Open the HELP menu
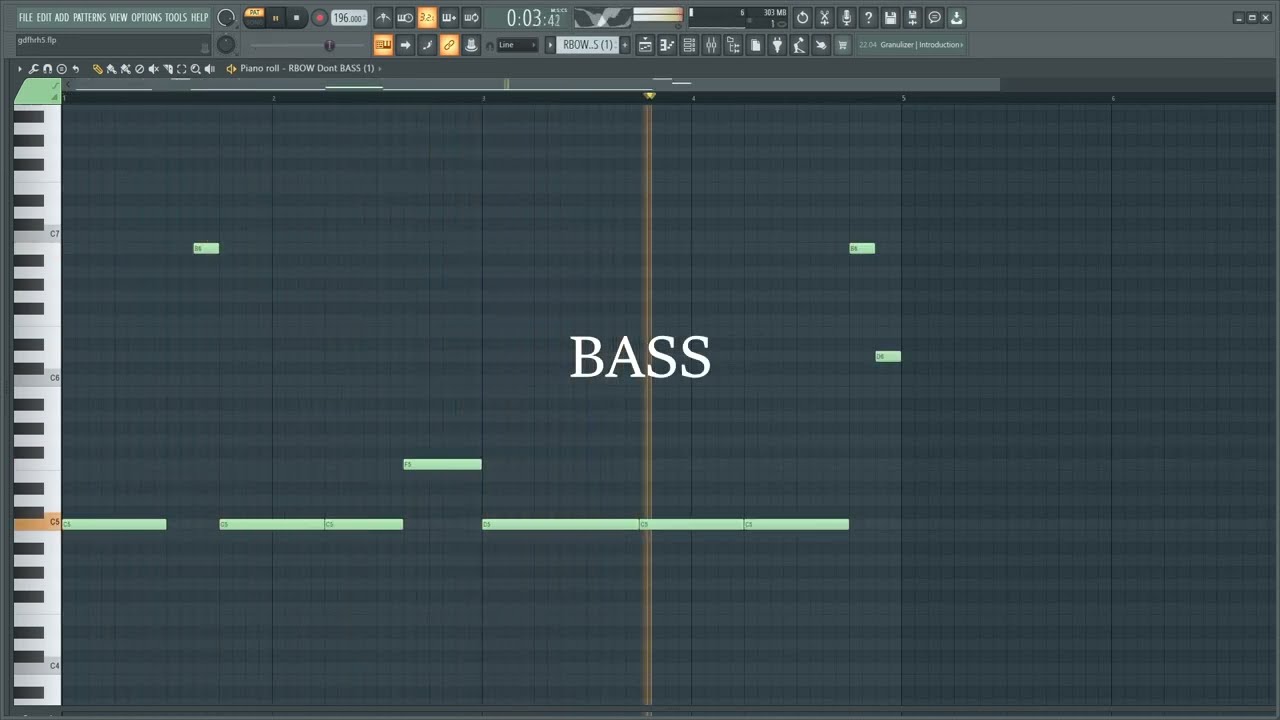Screen dimensions: 1280x720 pyautogui.click(x=199, y=18)
